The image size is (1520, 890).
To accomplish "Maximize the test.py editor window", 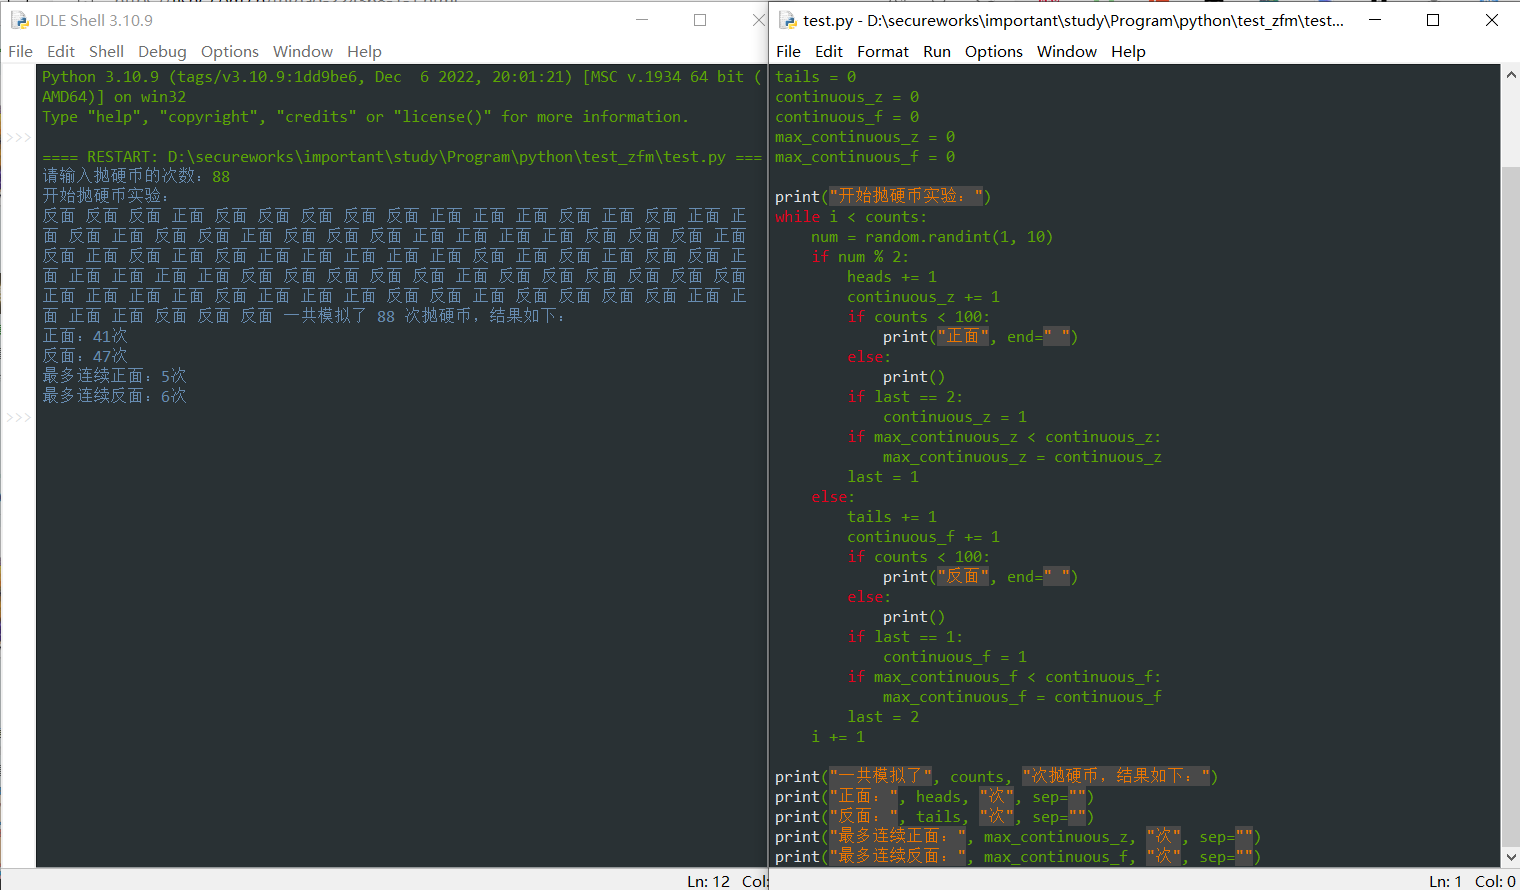I will tap(1433, 20).
